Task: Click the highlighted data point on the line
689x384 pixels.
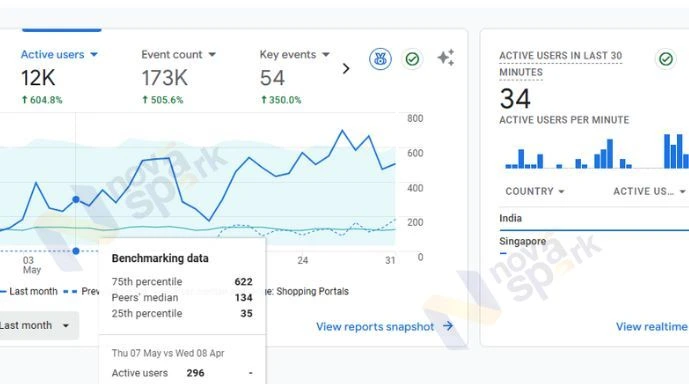Action: coord(76,199)
